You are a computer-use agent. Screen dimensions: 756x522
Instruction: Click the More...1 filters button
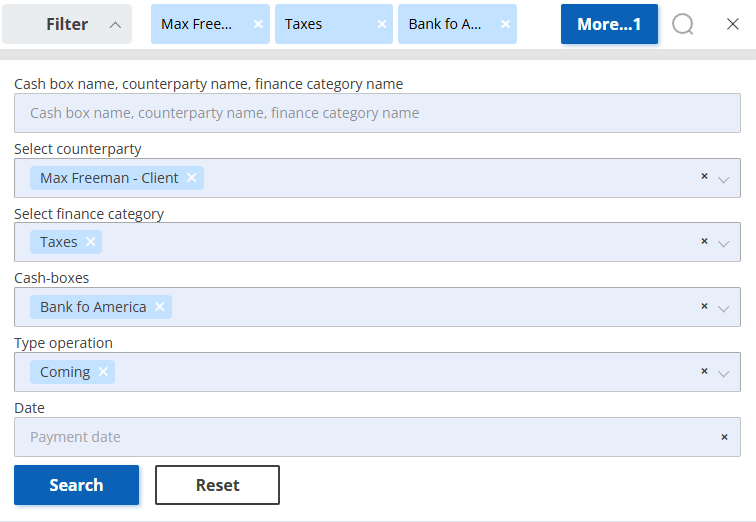[x=609, y=24]
